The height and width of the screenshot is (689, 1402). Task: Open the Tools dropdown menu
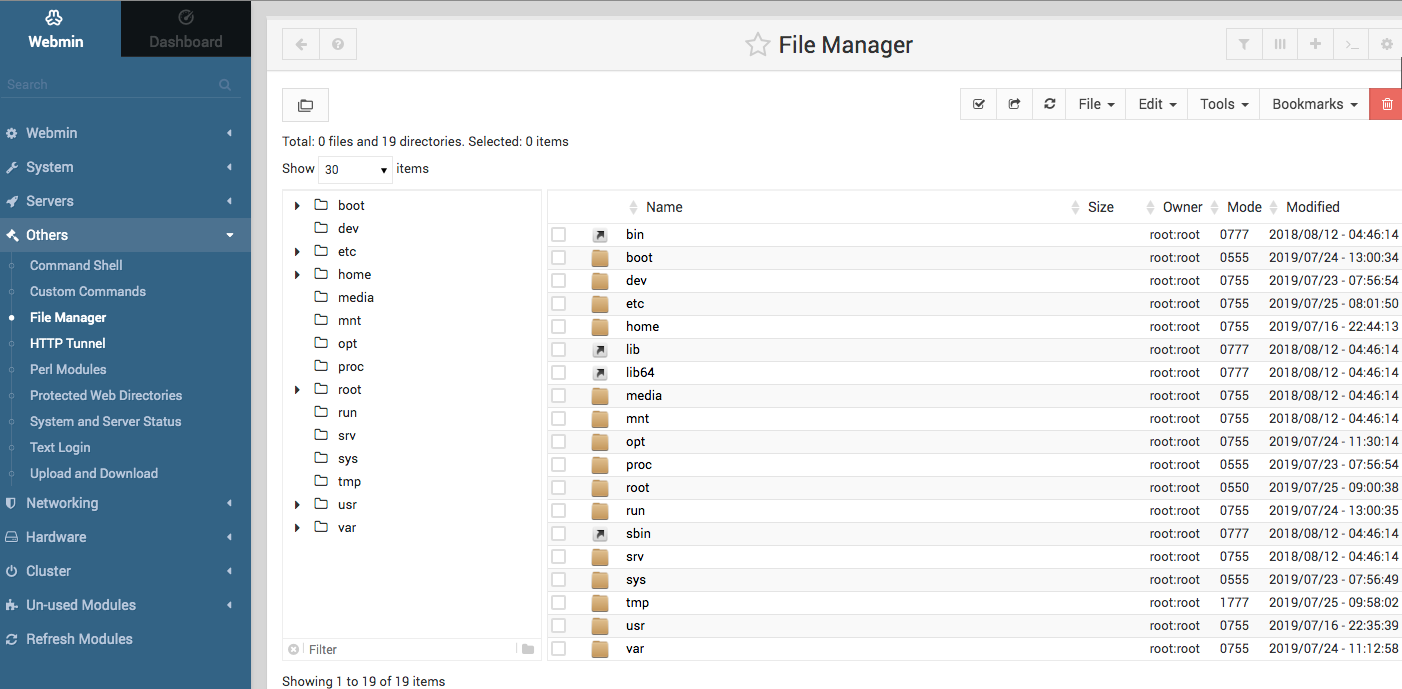pyautogui.click(x=1224, y=104)
